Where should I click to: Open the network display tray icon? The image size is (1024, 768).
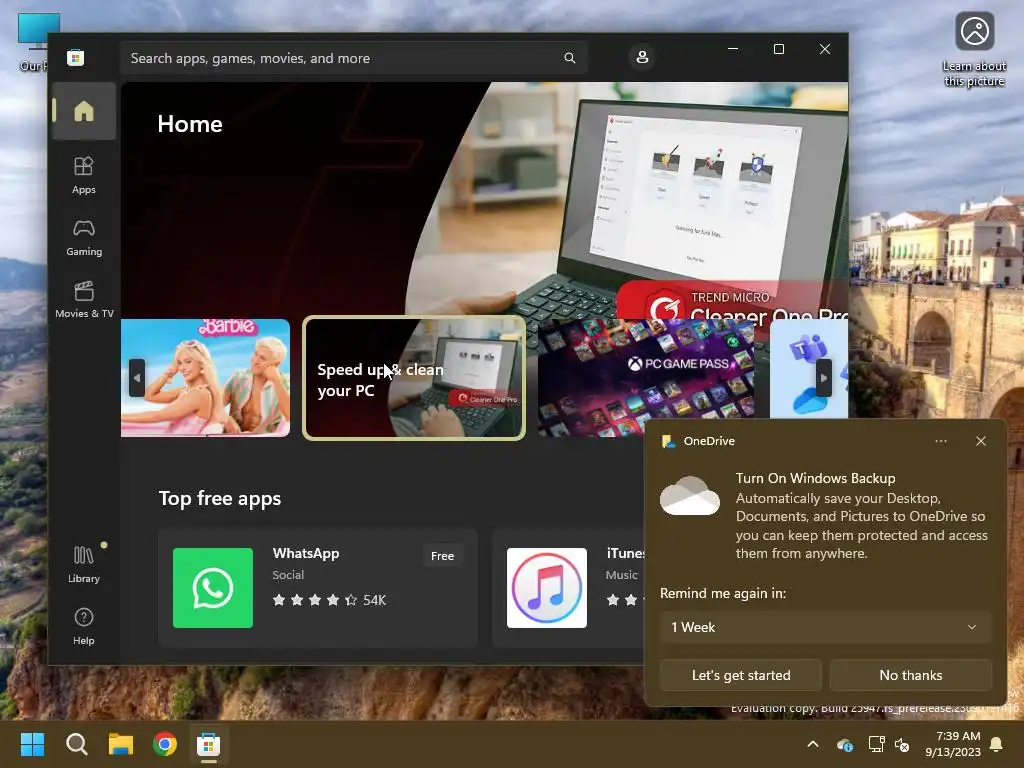[x=876, y=744]
